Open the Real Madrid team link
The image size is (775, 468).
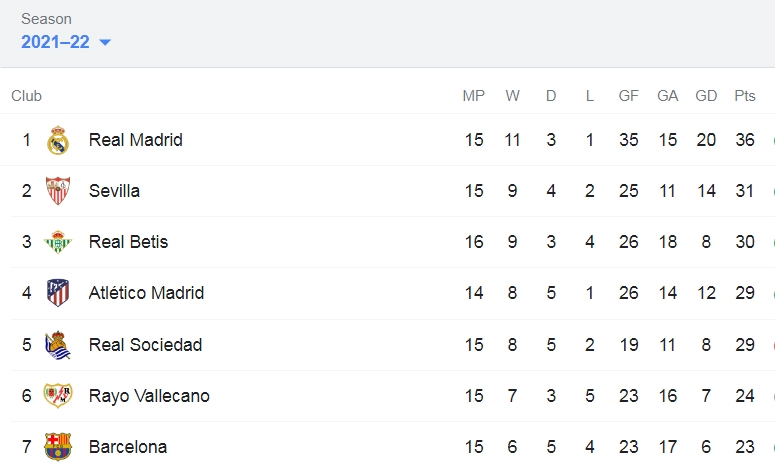point(135,140)
